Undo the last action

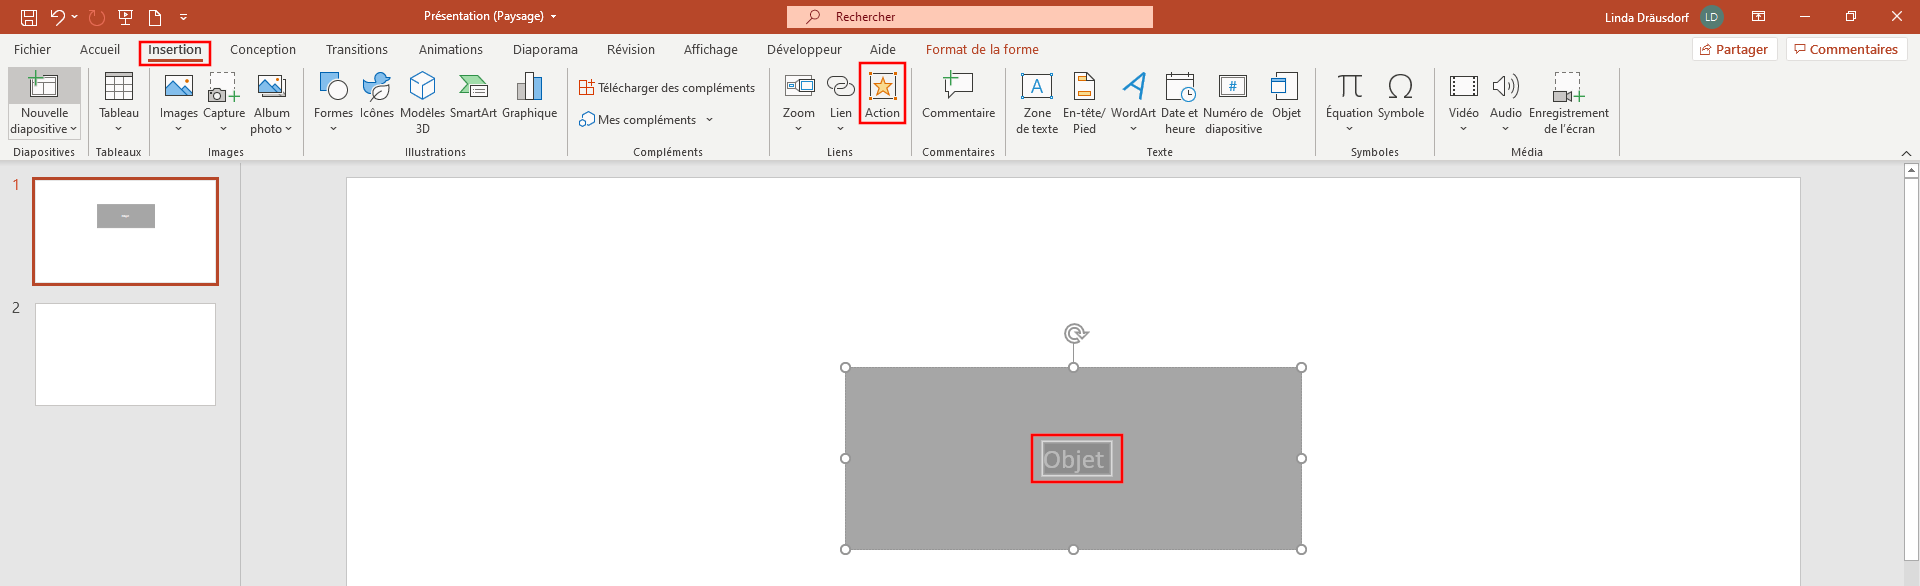58,17
